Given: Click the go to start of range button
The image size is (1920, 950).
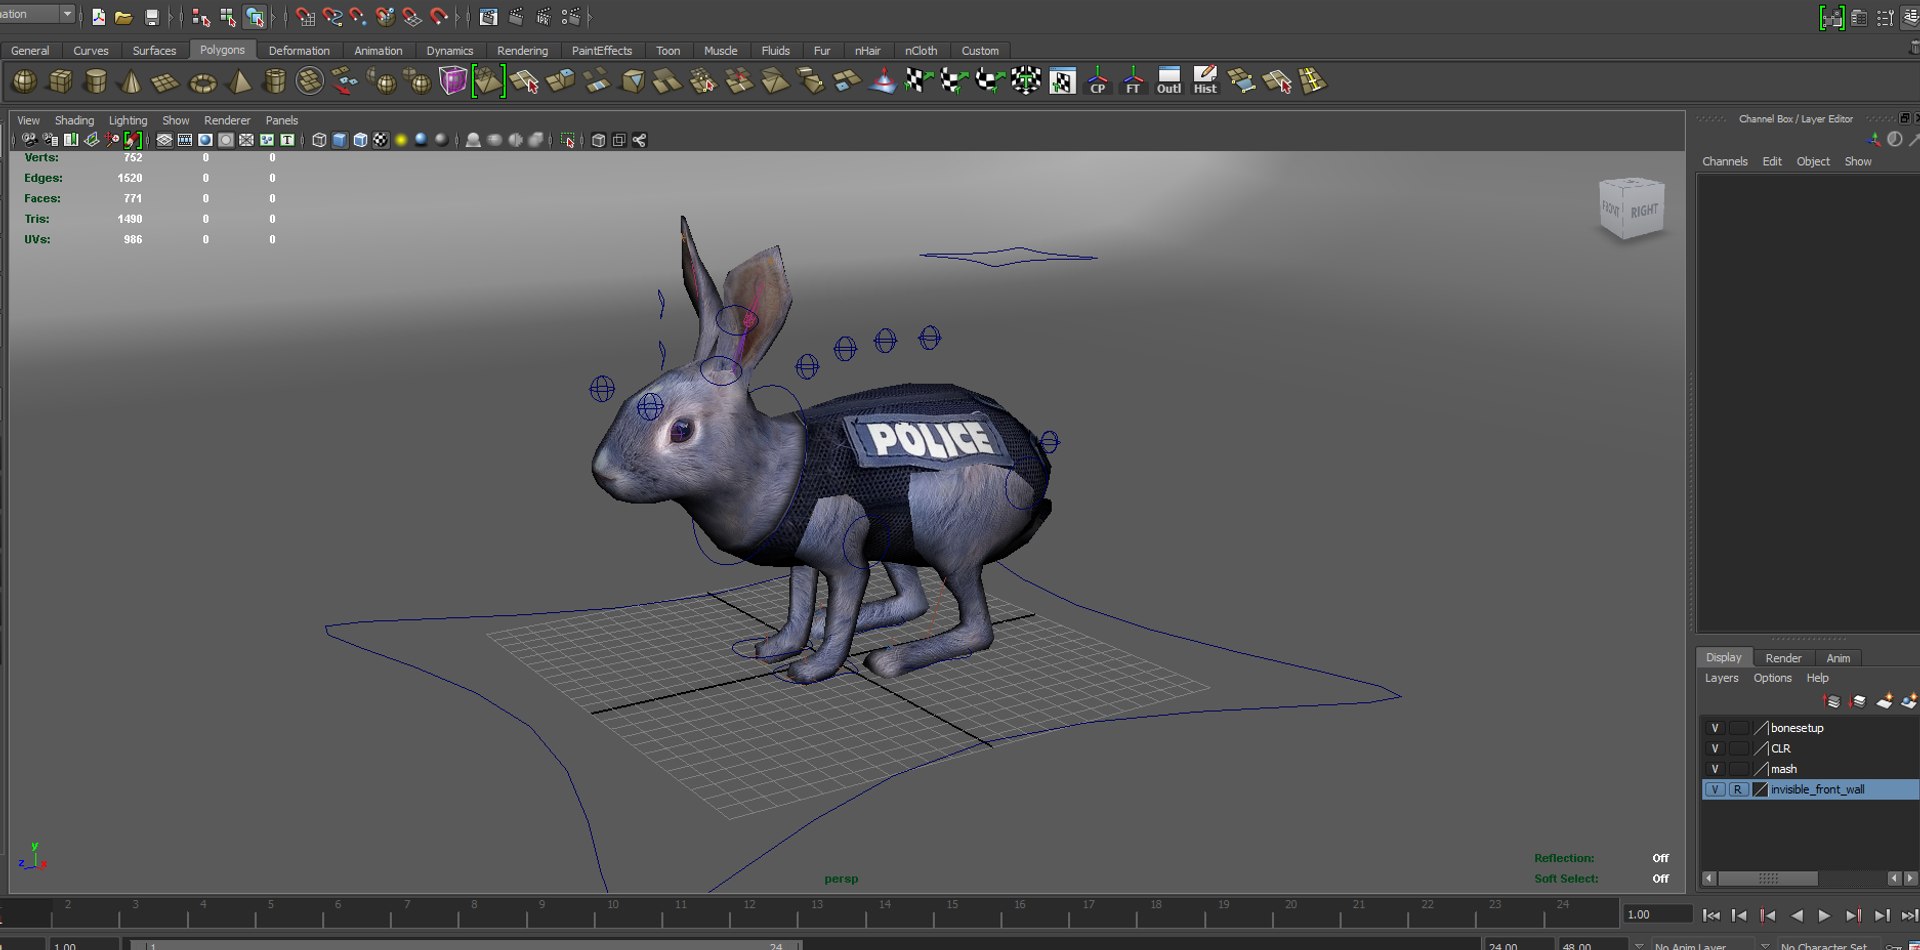Looking at the screenshot, I should (1711, 915).
